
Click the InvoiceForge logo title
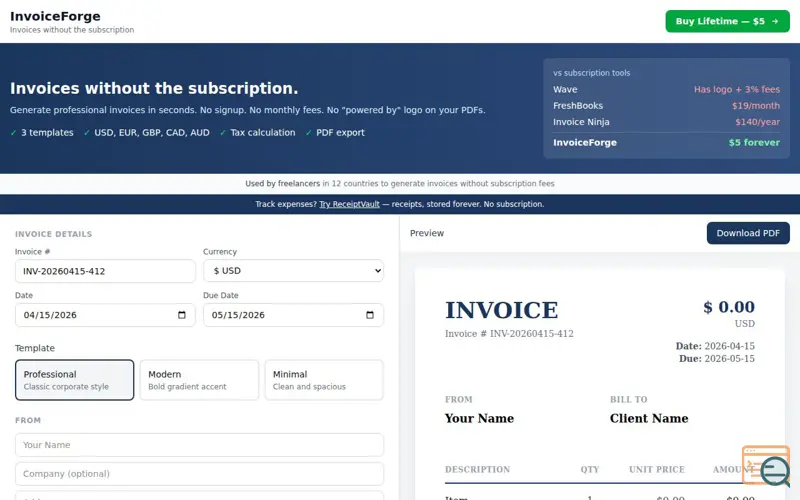pyautogui.click(x=55, y=16)
